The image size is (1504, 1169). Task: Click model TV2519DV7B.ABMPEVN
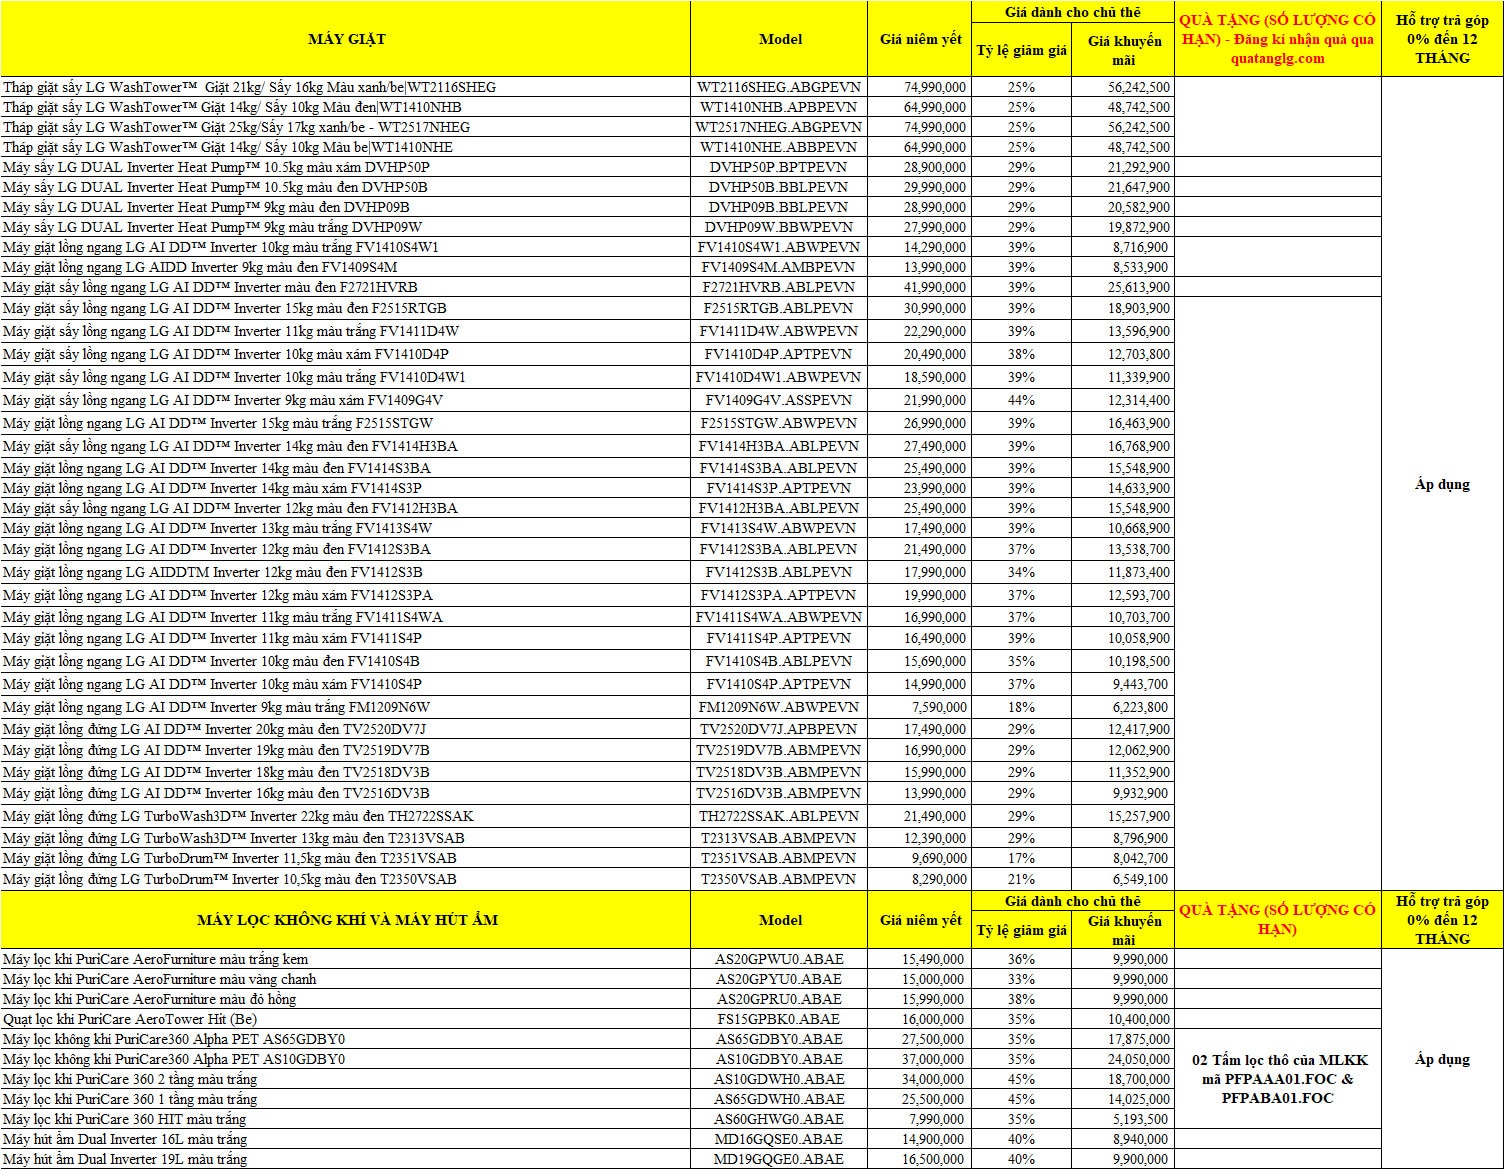click(780, 750)
